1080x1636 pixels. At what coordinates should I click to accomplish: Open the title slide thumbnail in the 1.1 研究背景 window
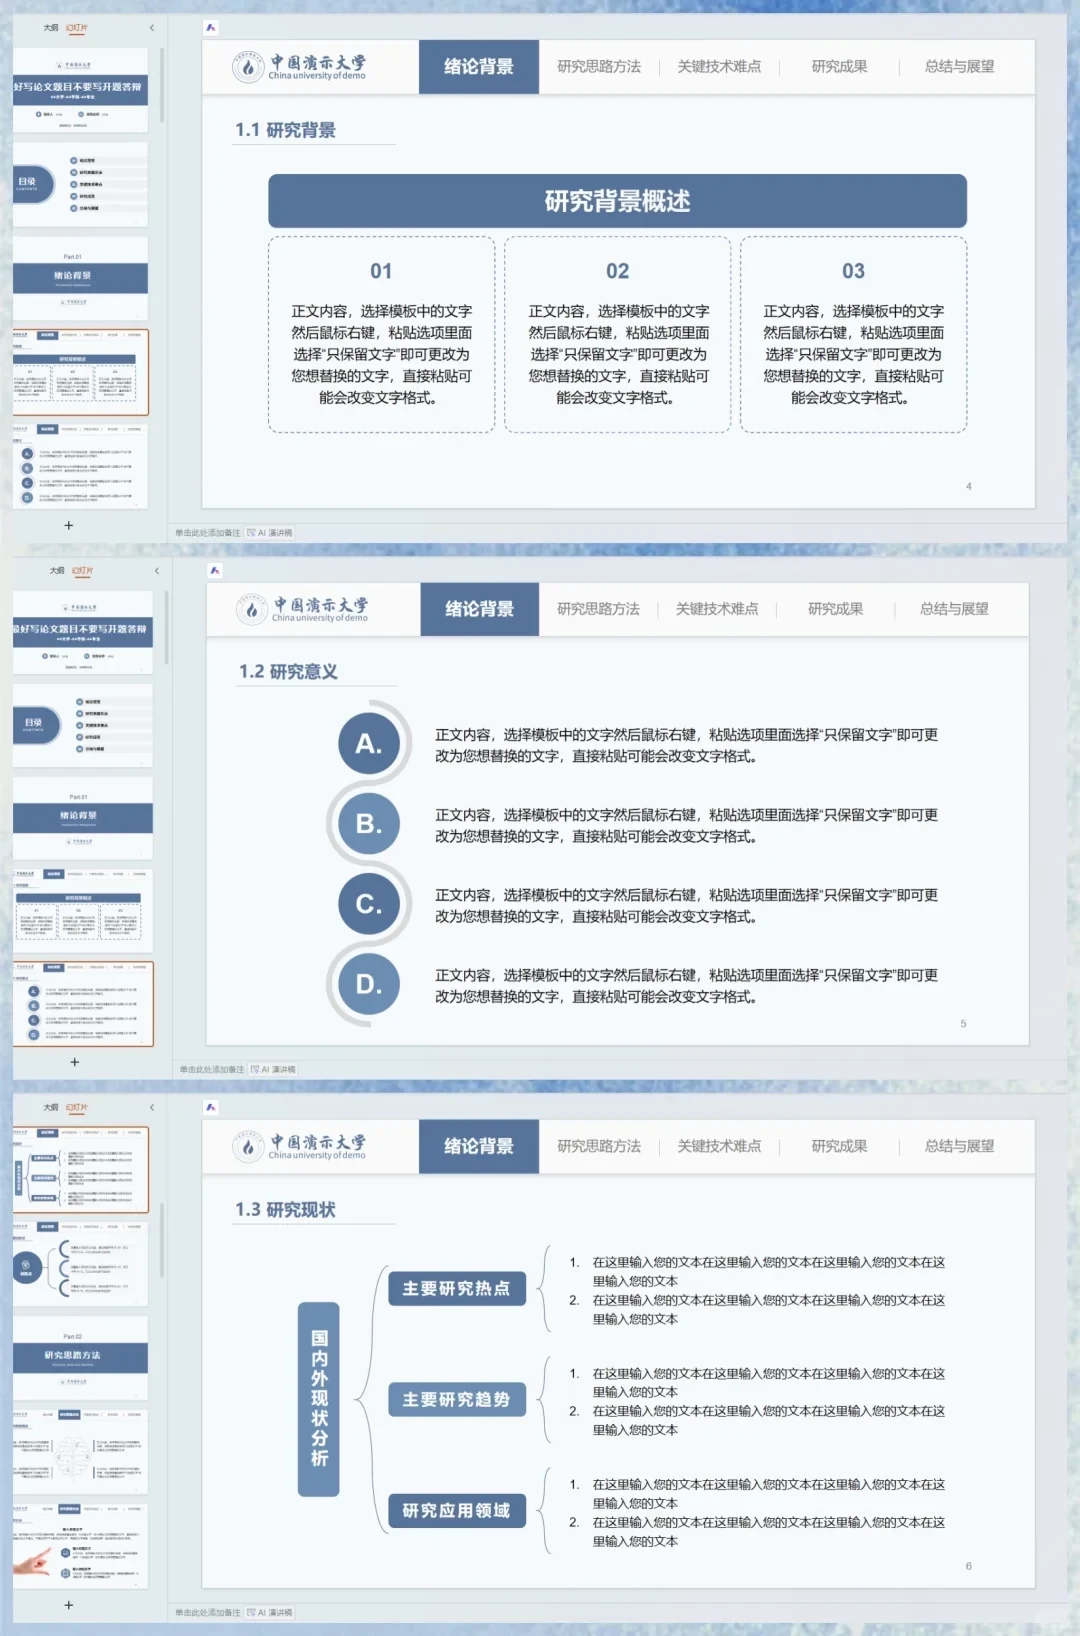click(x=80, y=90)
